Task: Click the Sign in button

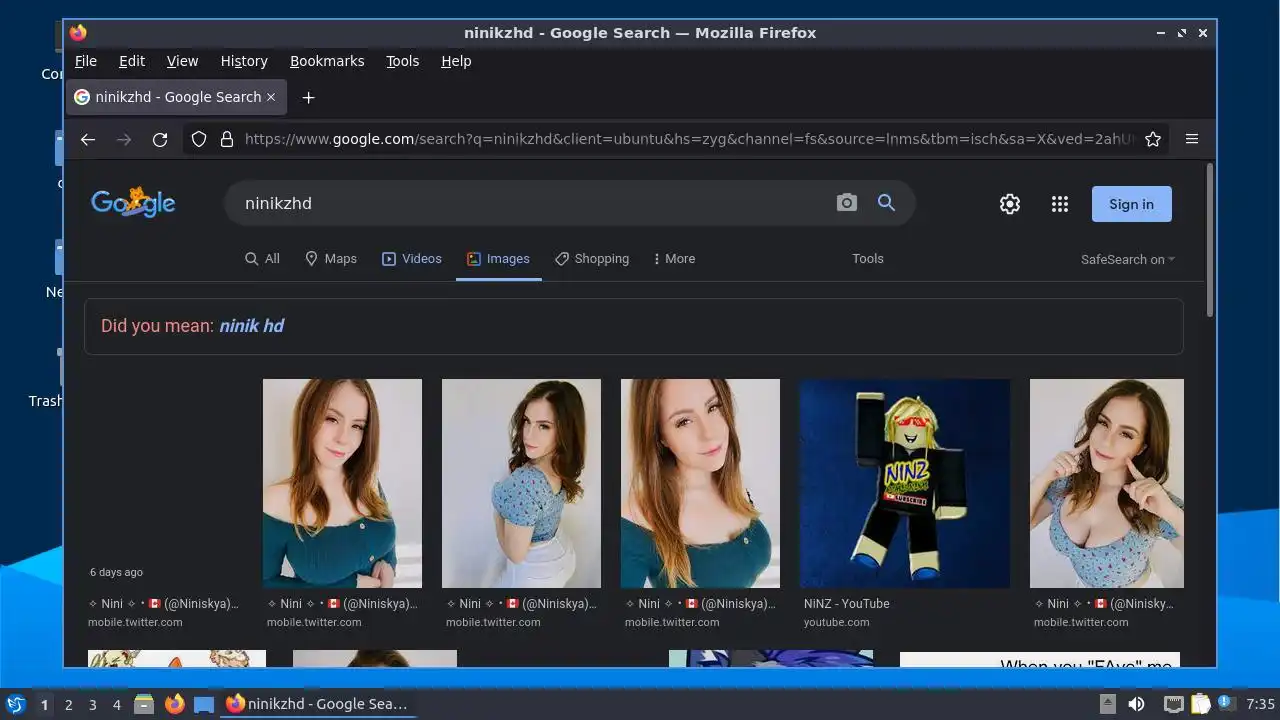Action: (x=1131, y=204)
